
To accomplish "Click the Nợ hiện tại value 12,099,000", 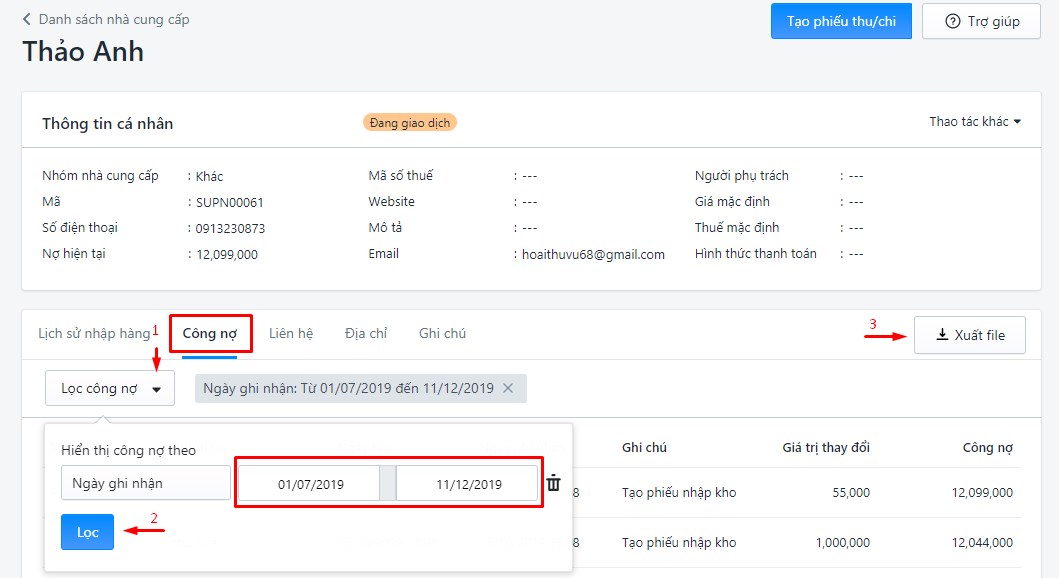I will click(227, 255).
